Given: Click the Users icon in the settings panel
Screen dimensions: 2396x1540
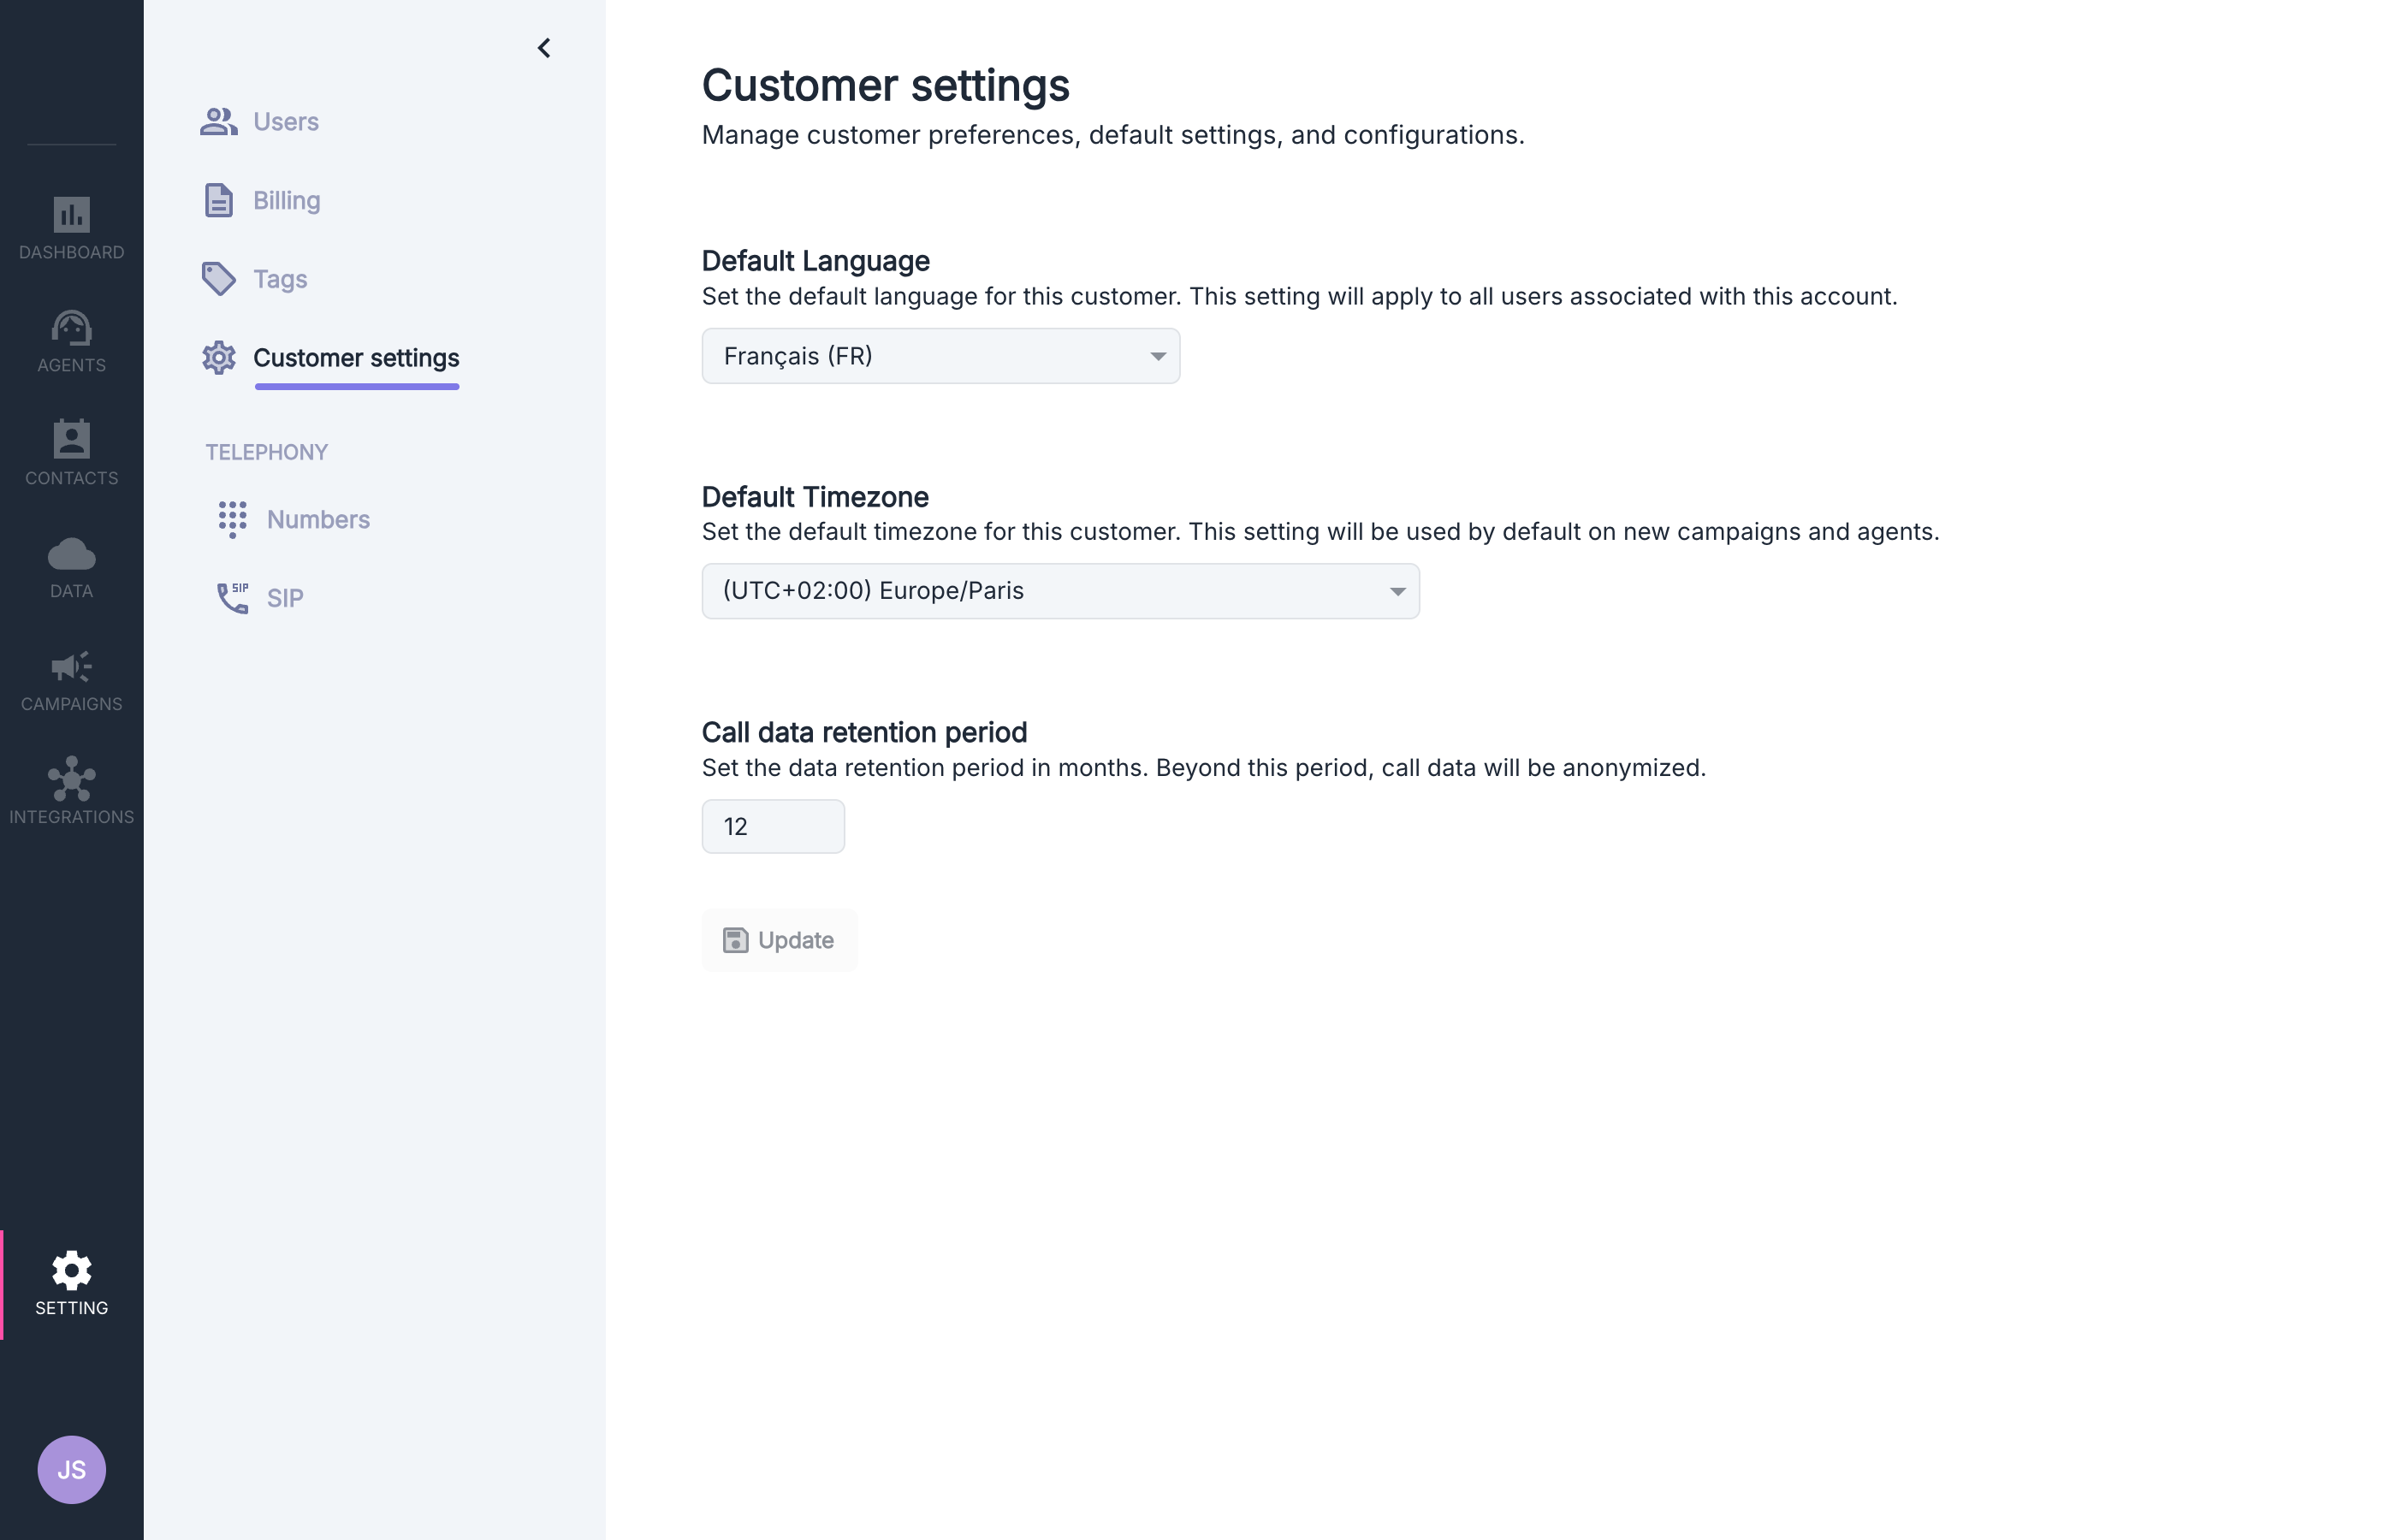Looking at the screenshot, I should (219, 119).
